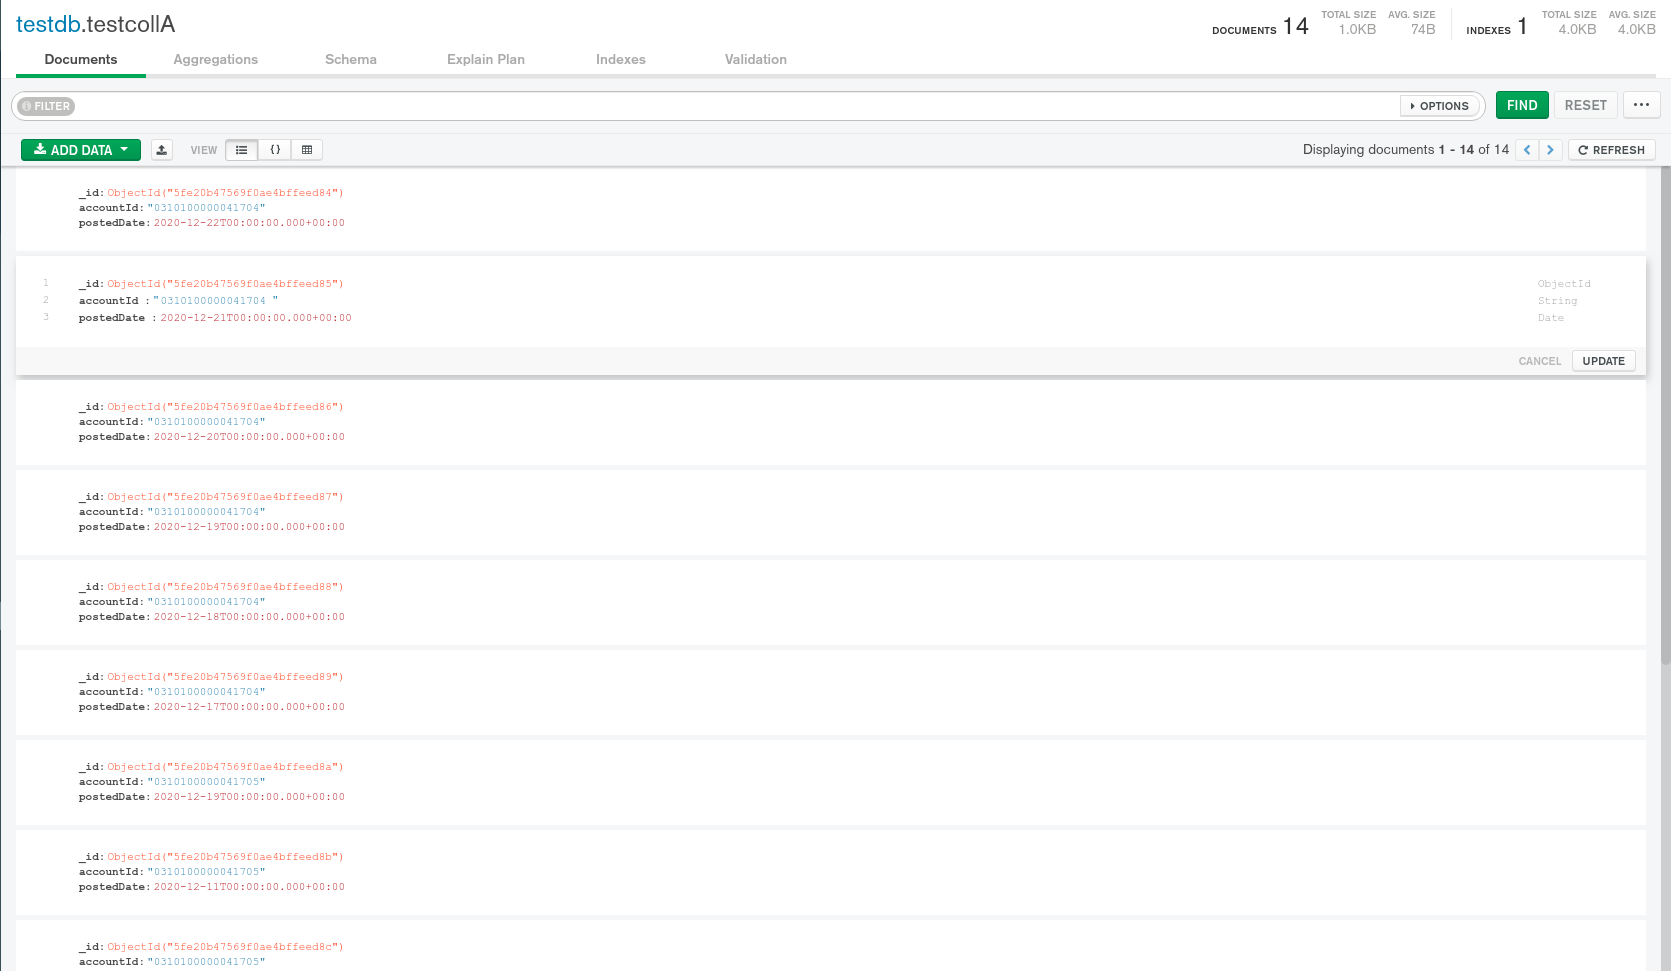Click the document count 14
Screen dimensions: 1671x971
coord(1296,26)
